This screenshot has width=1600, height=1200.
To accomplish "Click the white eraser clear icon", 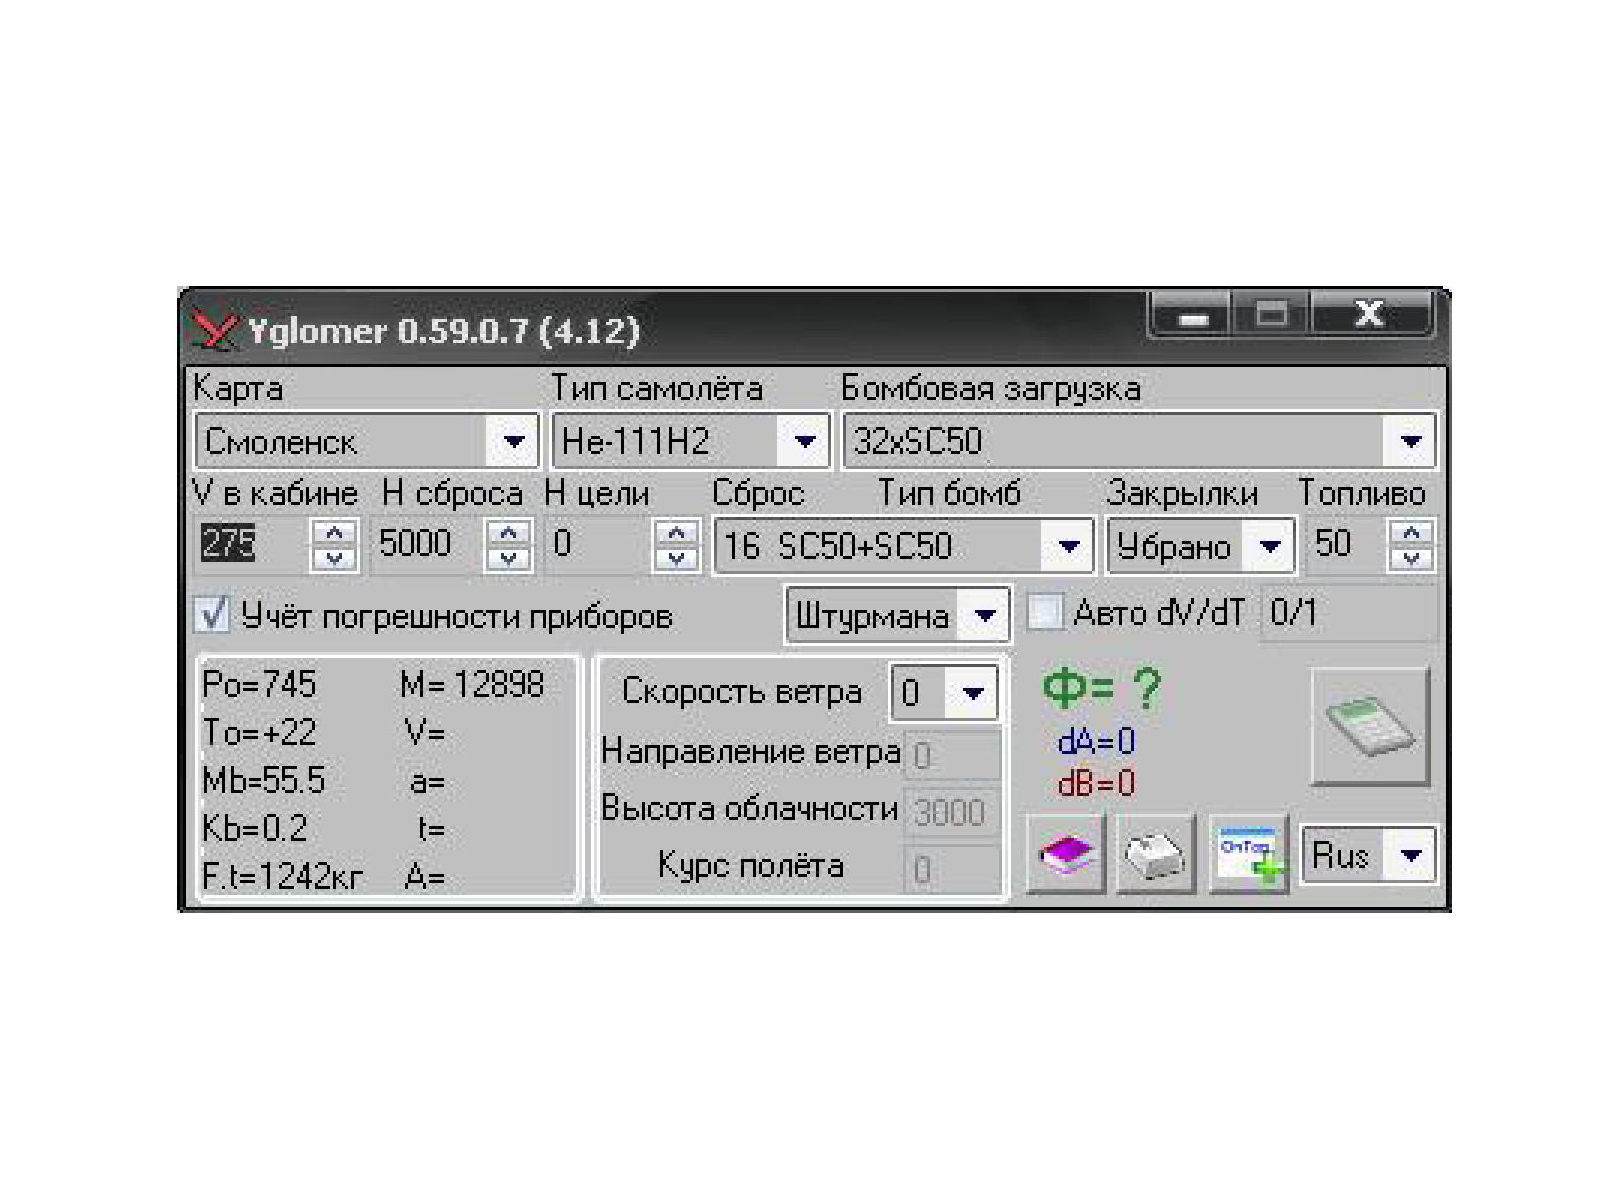I will (1155, 853).
